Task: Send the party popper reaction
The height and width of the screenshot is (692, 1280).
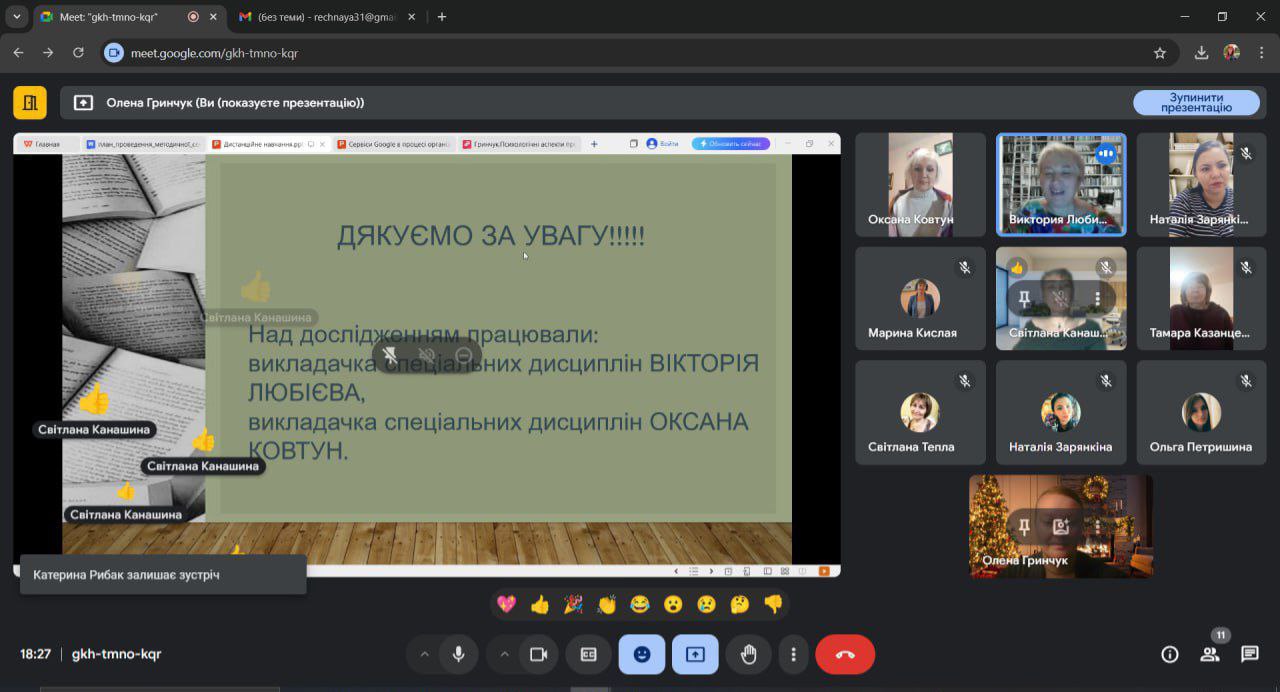Action: pos(573,604)
